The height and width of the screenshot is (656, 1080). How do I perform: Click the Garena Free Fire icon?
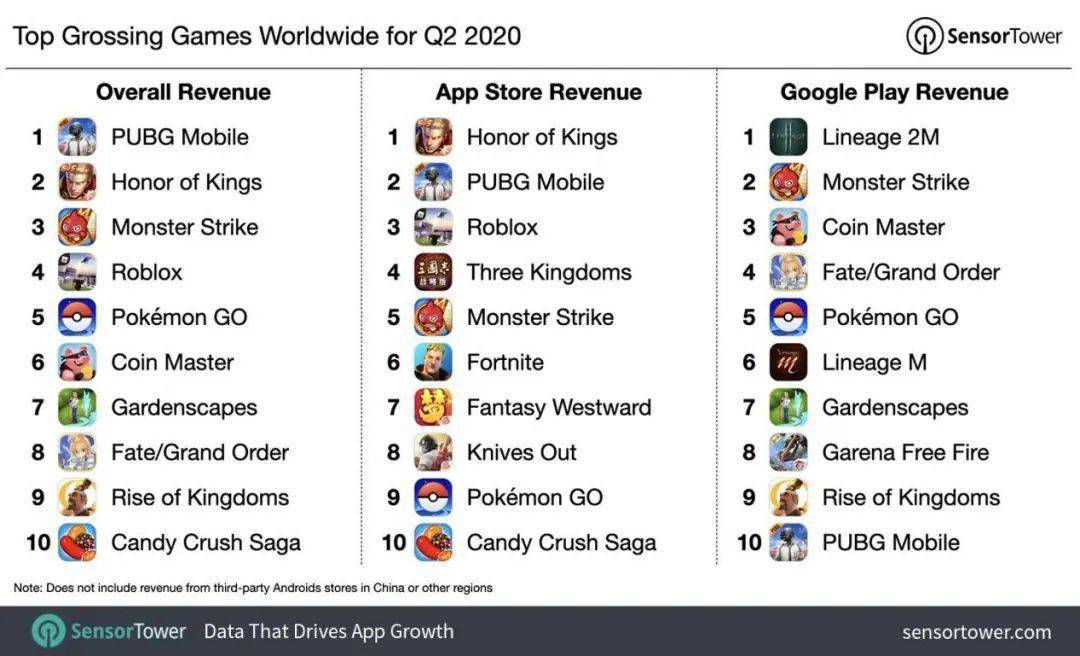tap(788, 452)
